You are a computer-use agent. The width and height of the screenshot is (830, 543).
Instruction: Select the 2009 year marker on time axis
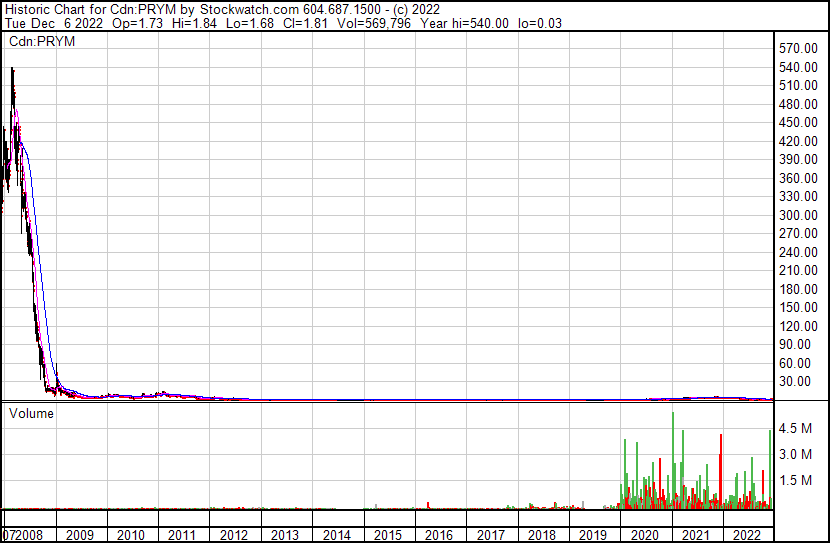point(80,535)
